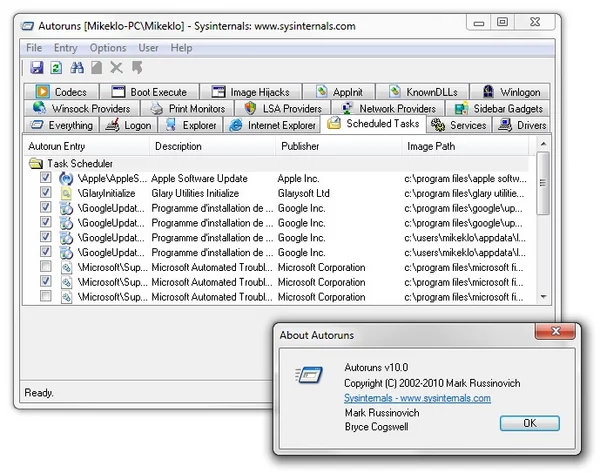Open the Entry menu
Image resolution: width=600 pixels, height=473 pixels.
click(65, 48)
